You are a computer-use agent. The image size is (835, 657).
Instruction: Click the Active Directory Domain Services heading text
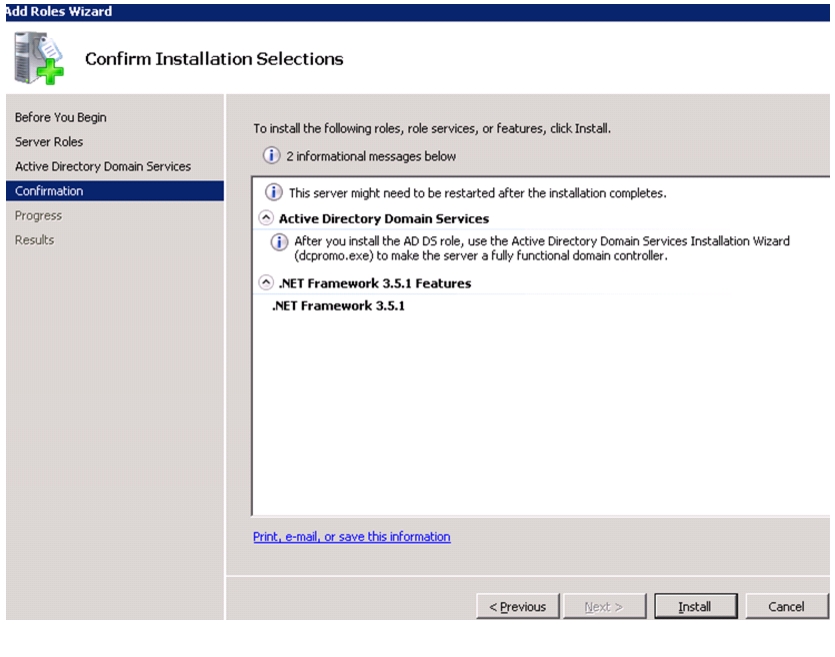coord(383,218)
